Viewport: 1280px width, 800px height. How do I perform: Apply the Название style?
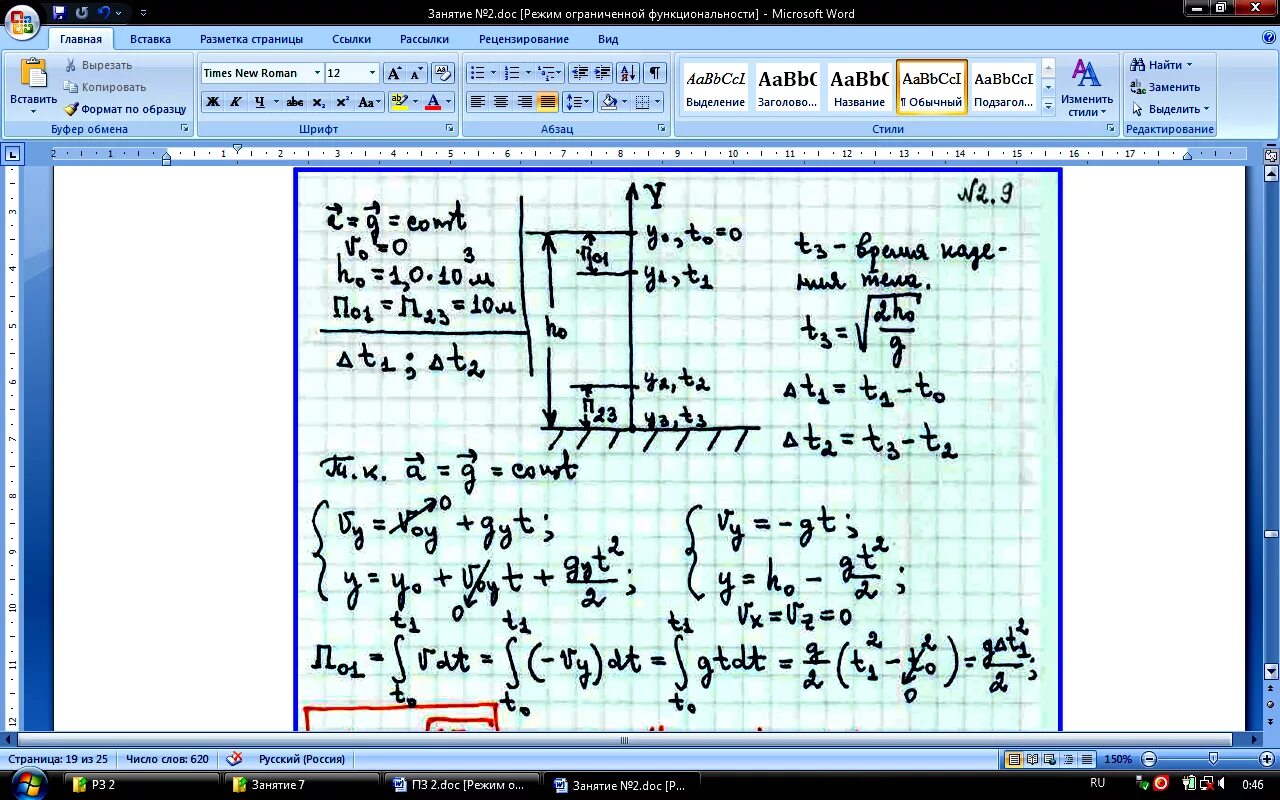859,88
